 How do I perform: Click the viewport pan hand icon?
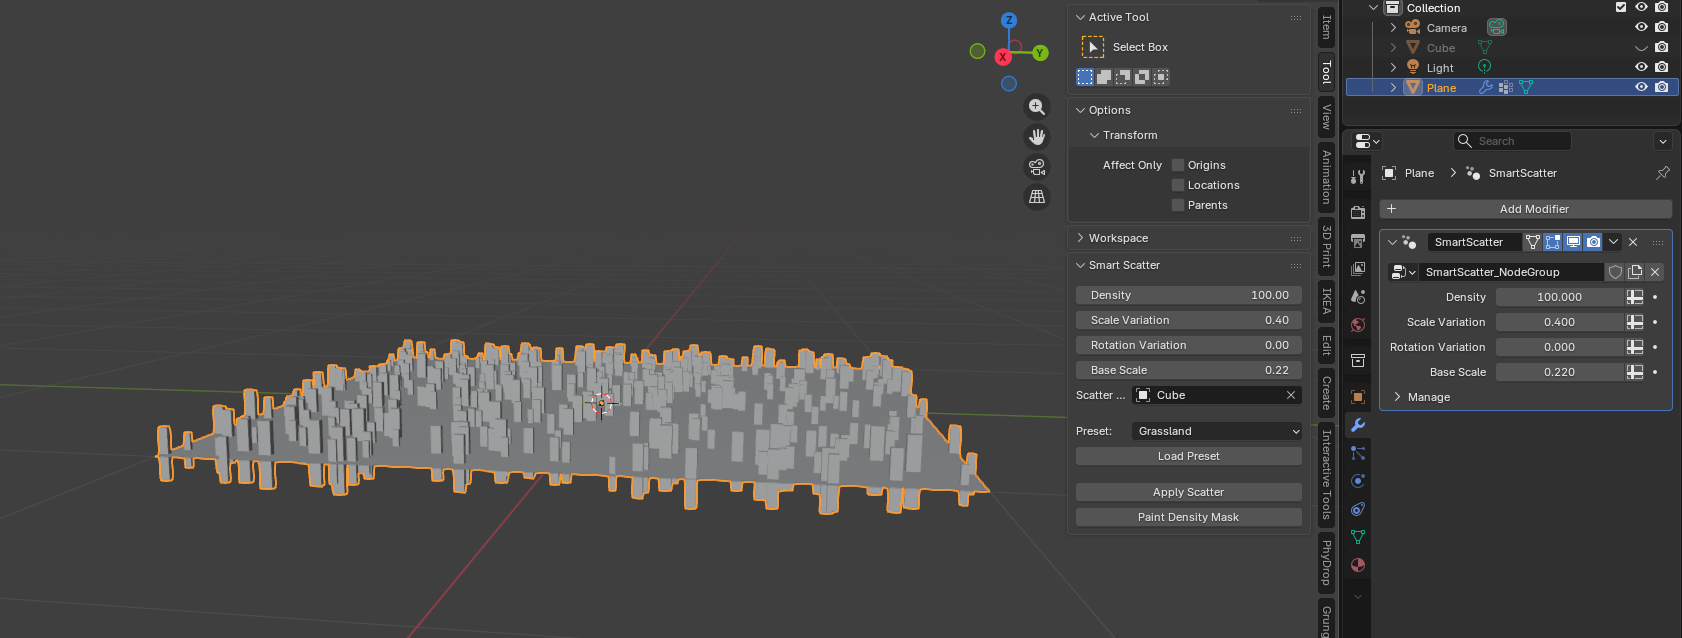coord(1037,137)
